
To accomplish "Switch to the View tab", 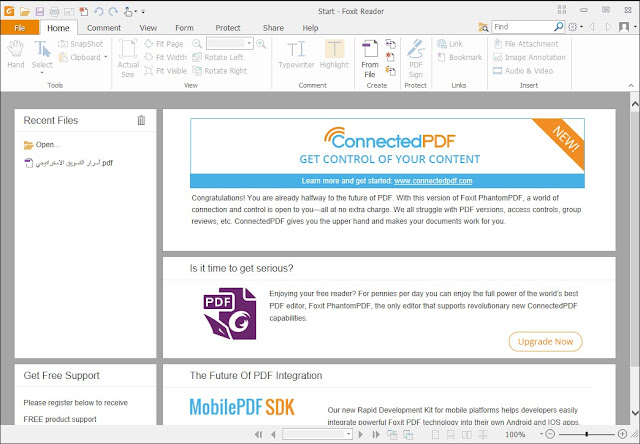I will point(148,28).
